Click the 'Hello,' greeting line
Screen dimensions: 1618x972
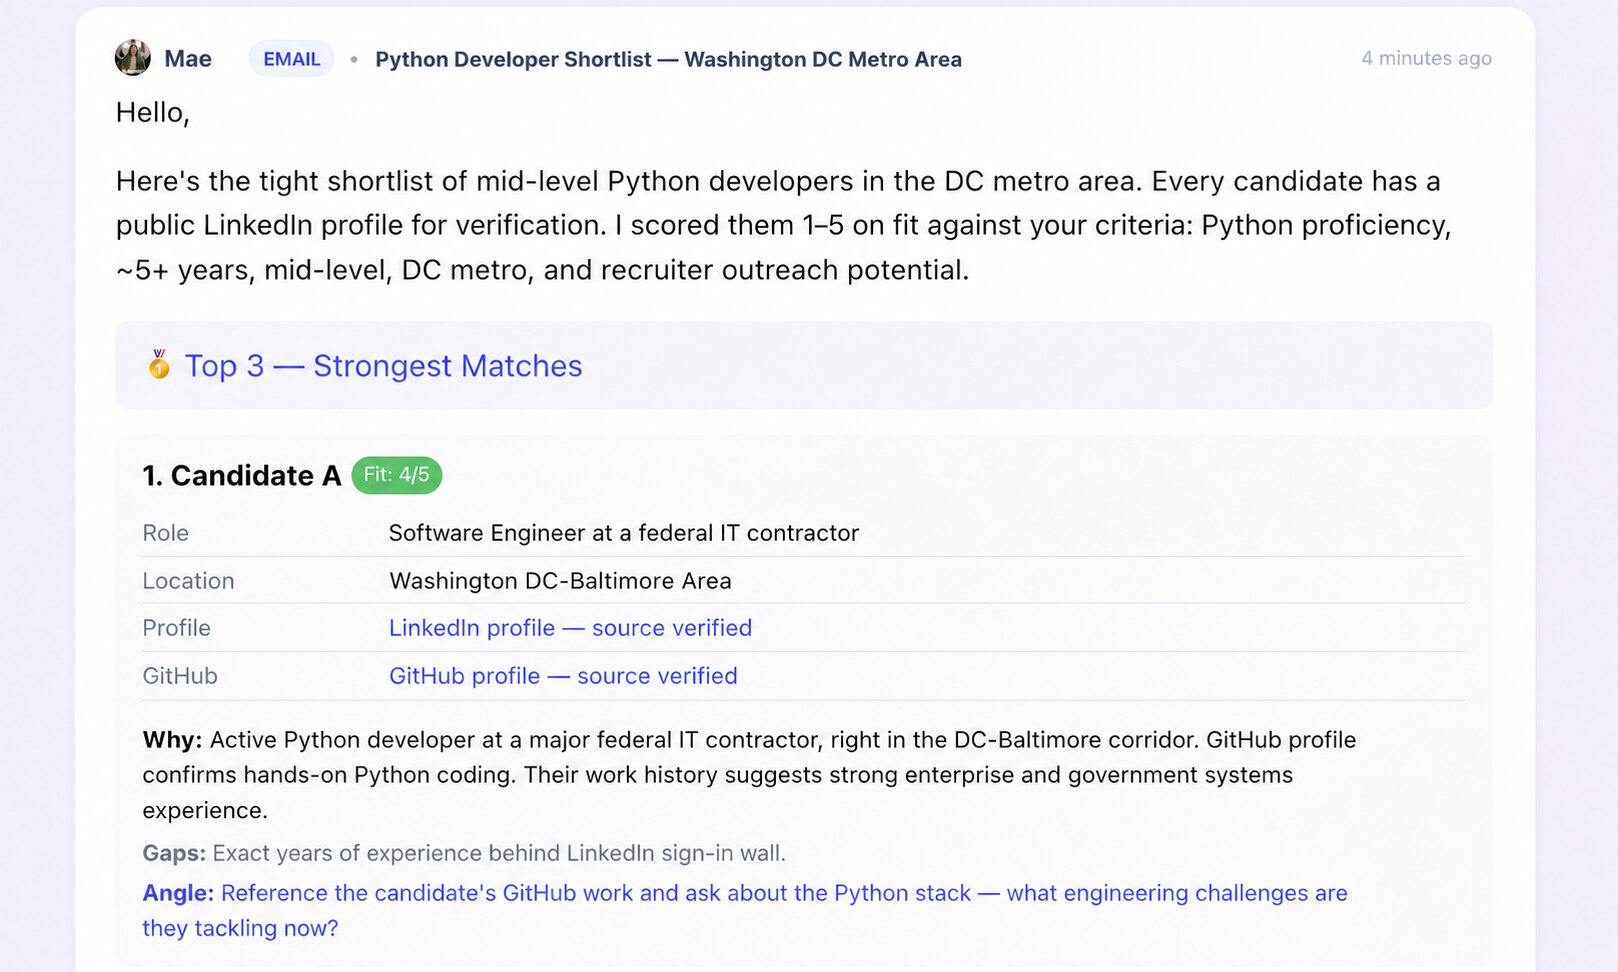coord(153,112)
